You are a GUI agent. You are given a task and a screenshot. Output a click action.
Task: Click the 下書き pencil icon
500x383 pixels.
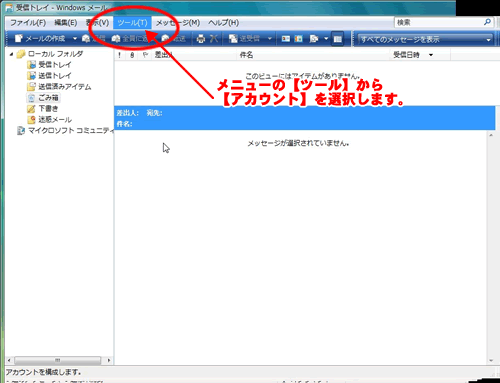coord(31,109)
